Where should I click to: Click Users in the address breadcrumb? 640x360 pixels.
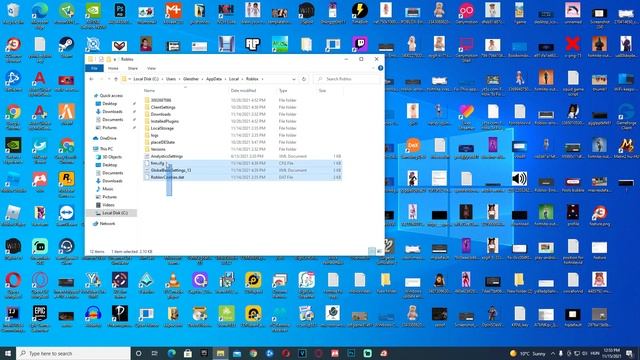click(x=171, y=79)
